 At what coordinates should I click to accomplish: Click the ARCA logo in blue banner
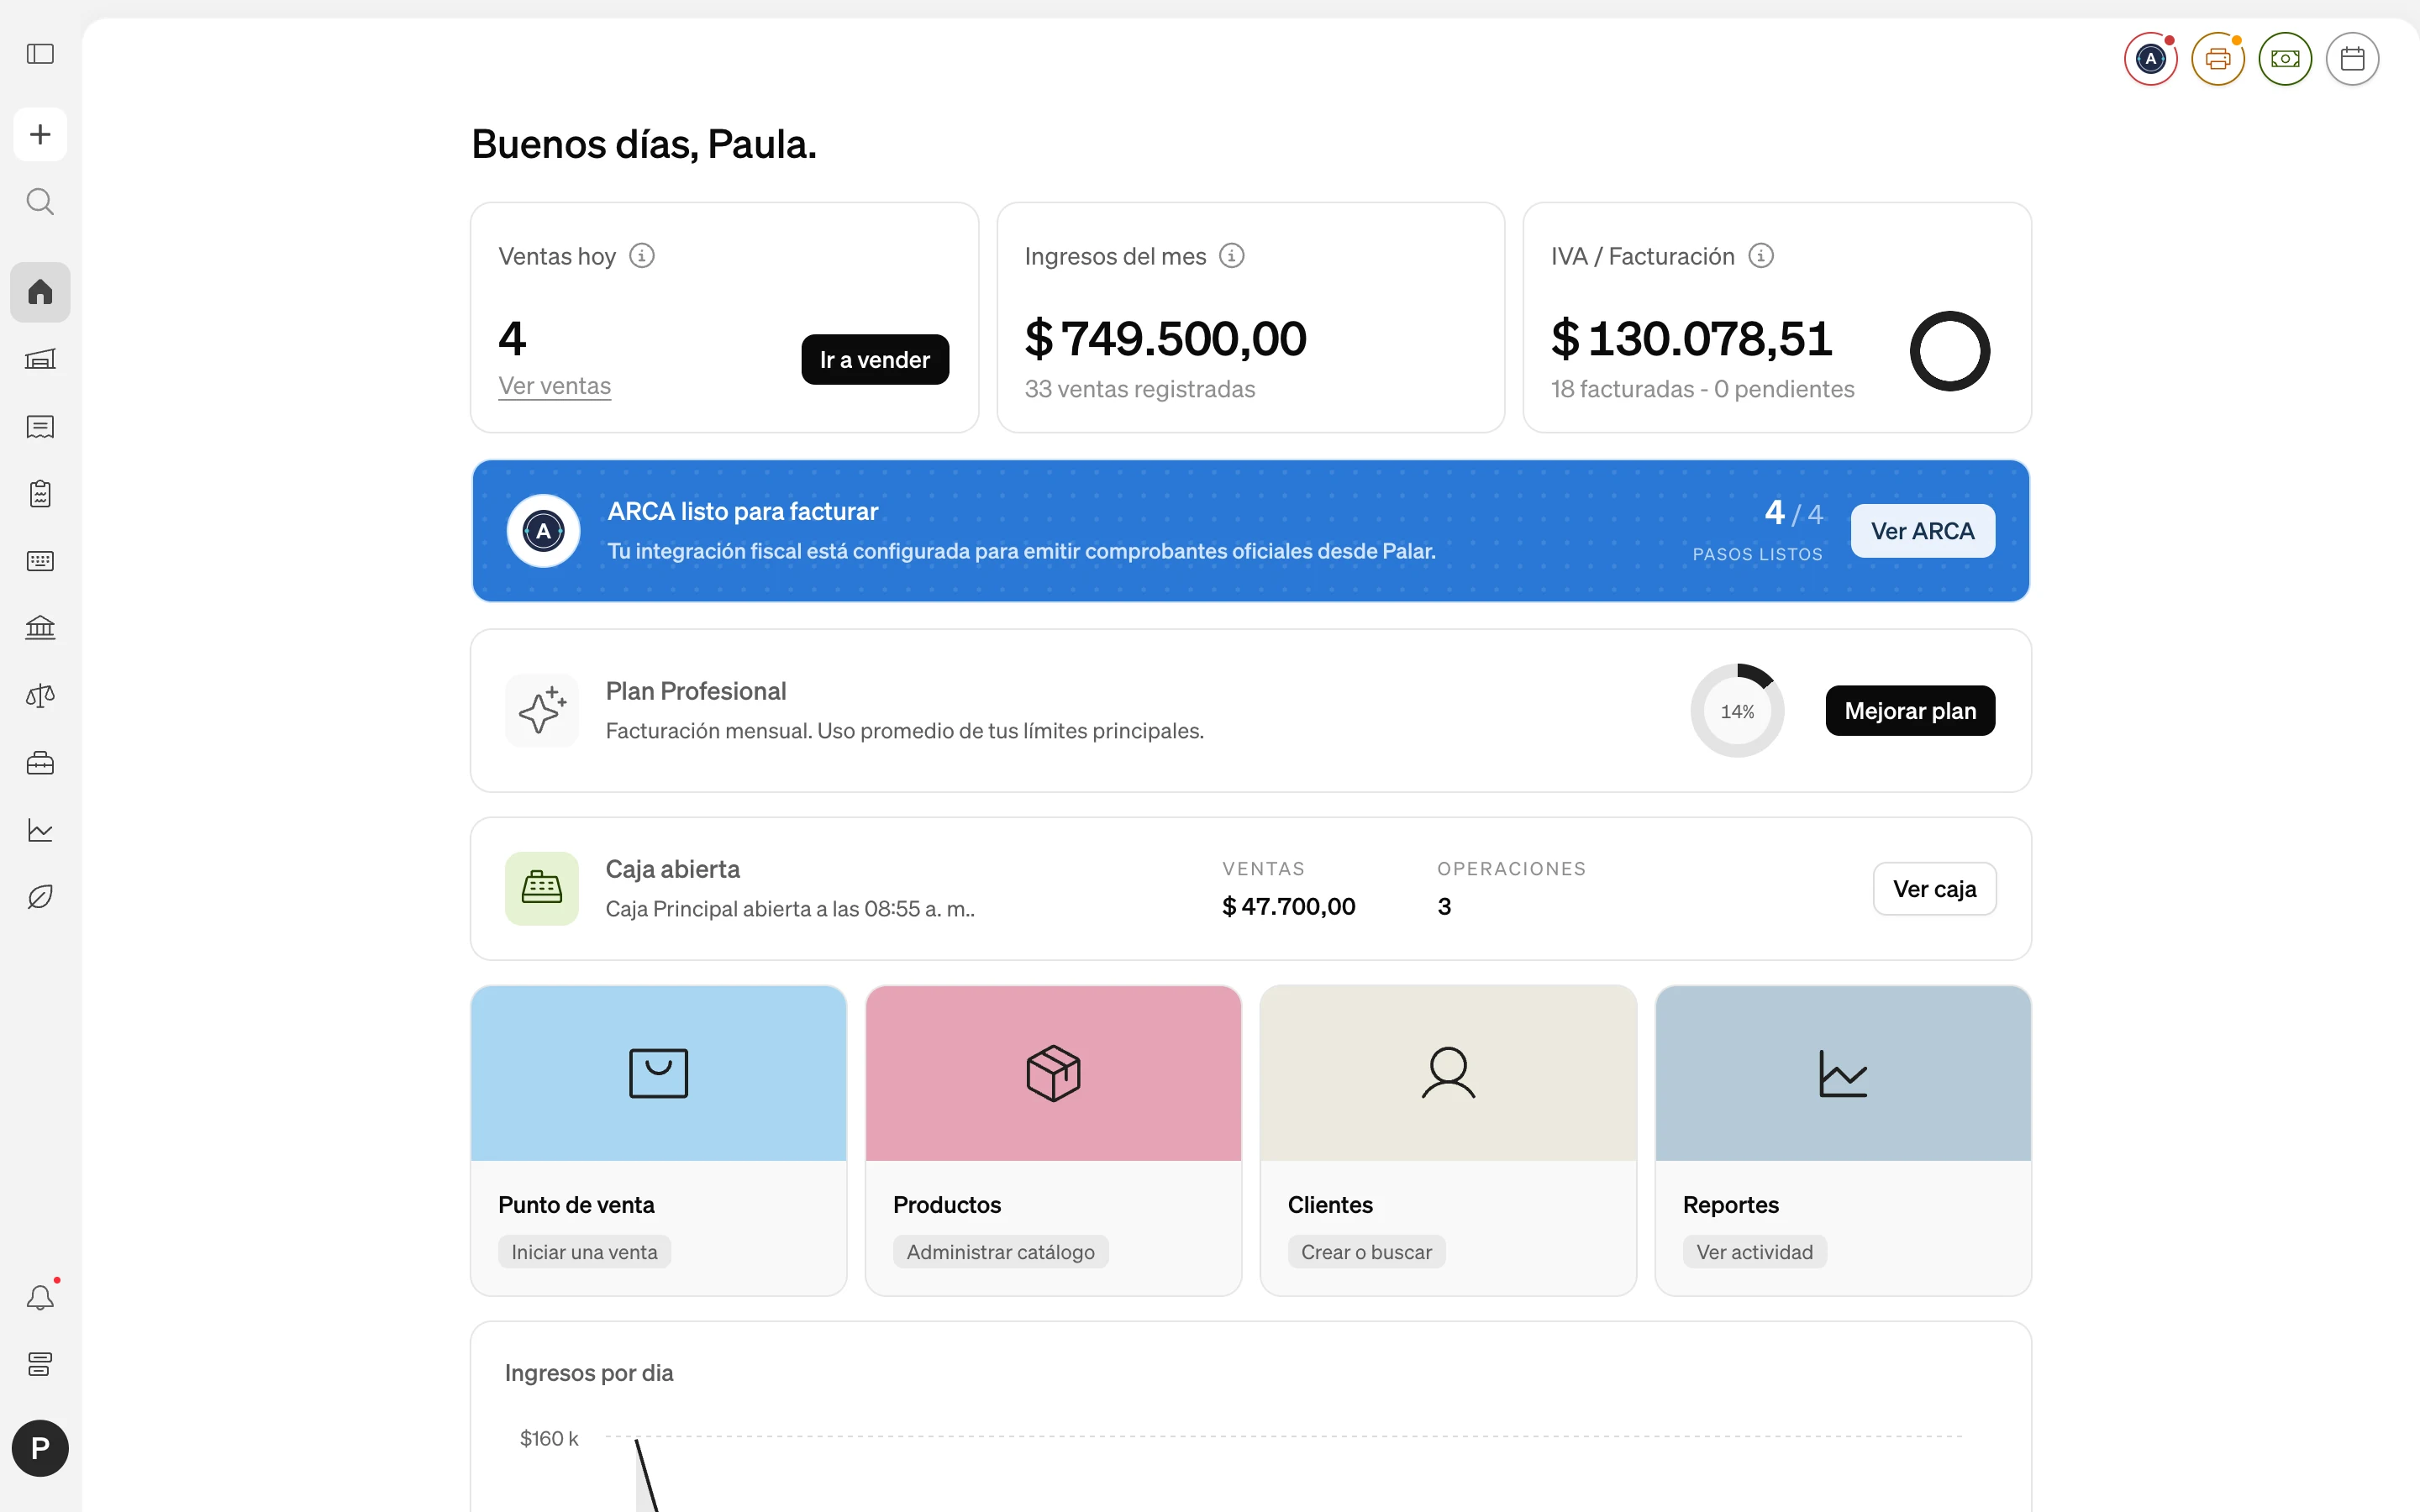[543, 531]
